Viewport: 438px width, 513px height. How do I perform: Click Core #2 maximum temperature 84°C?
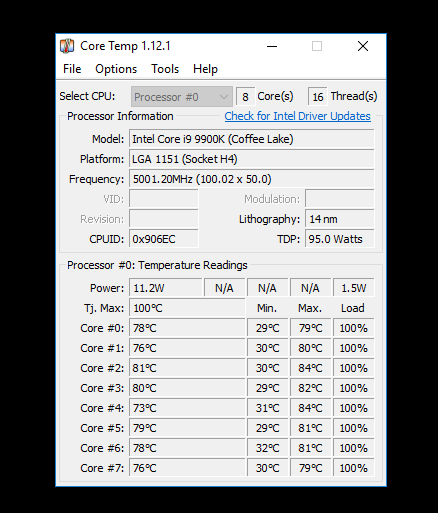pyautogui.click(x=310, y=368)
